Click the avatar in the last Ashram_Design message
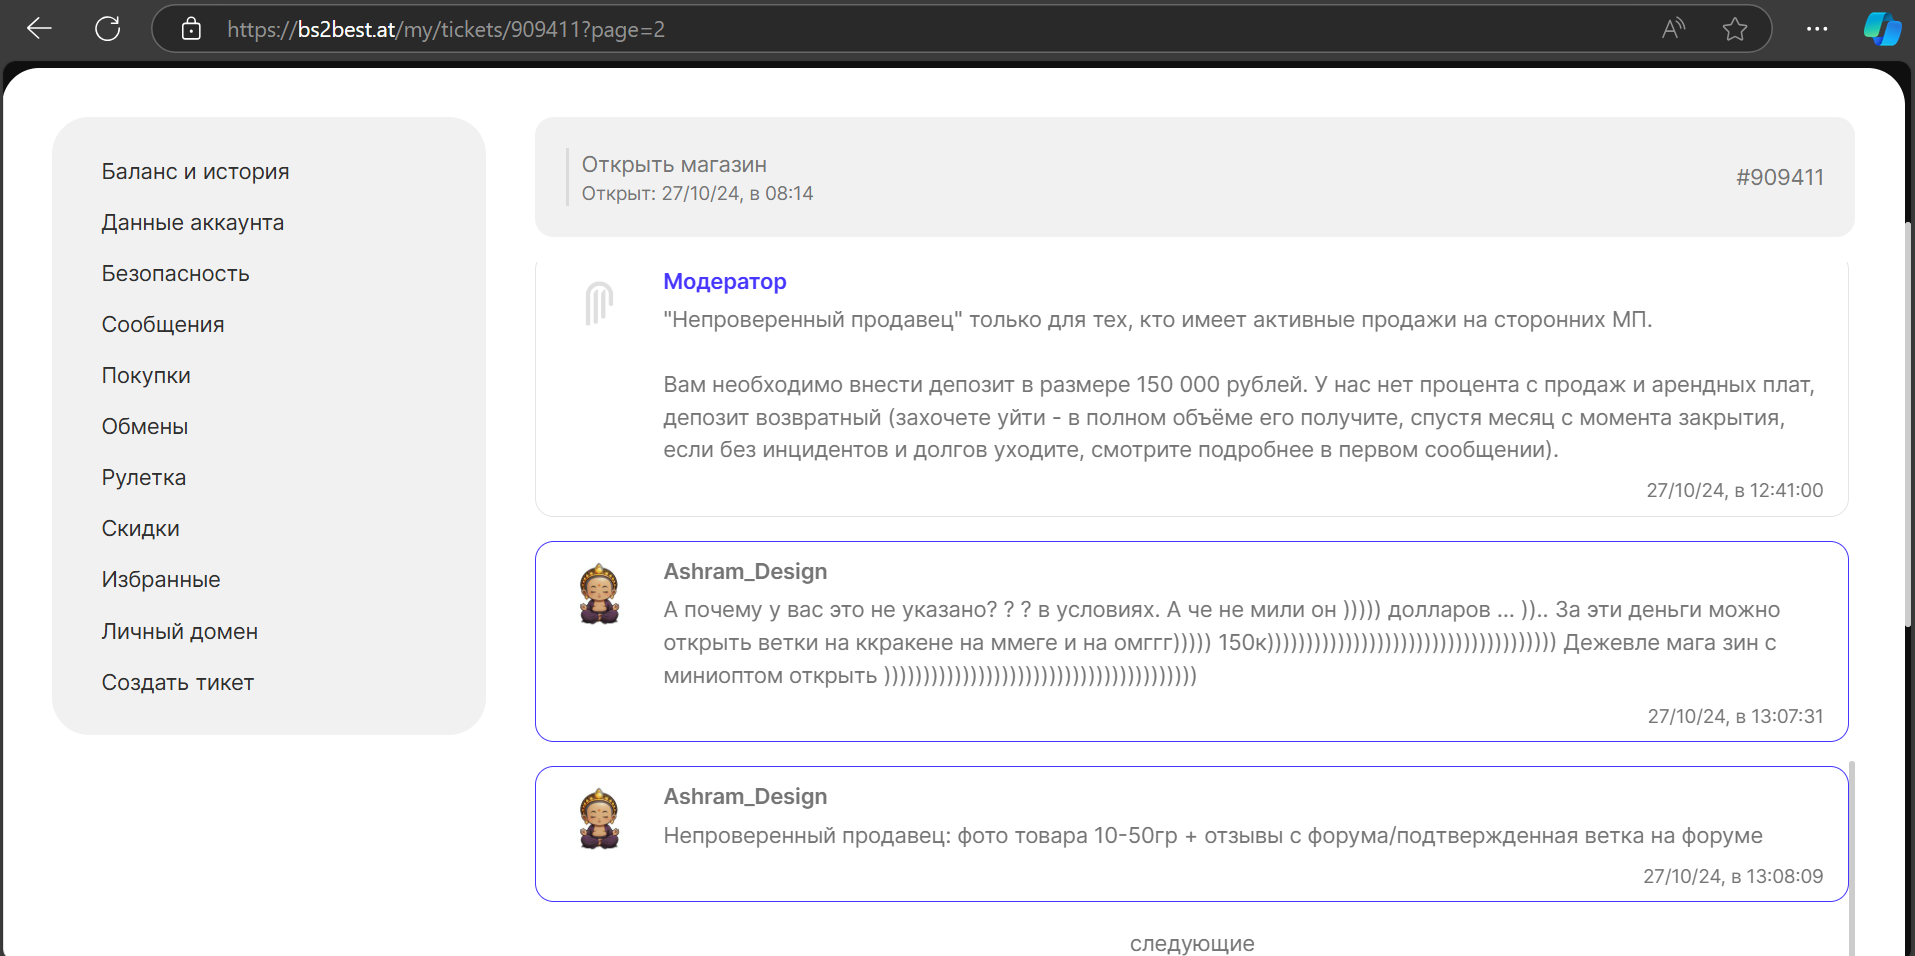 point(599,819)
